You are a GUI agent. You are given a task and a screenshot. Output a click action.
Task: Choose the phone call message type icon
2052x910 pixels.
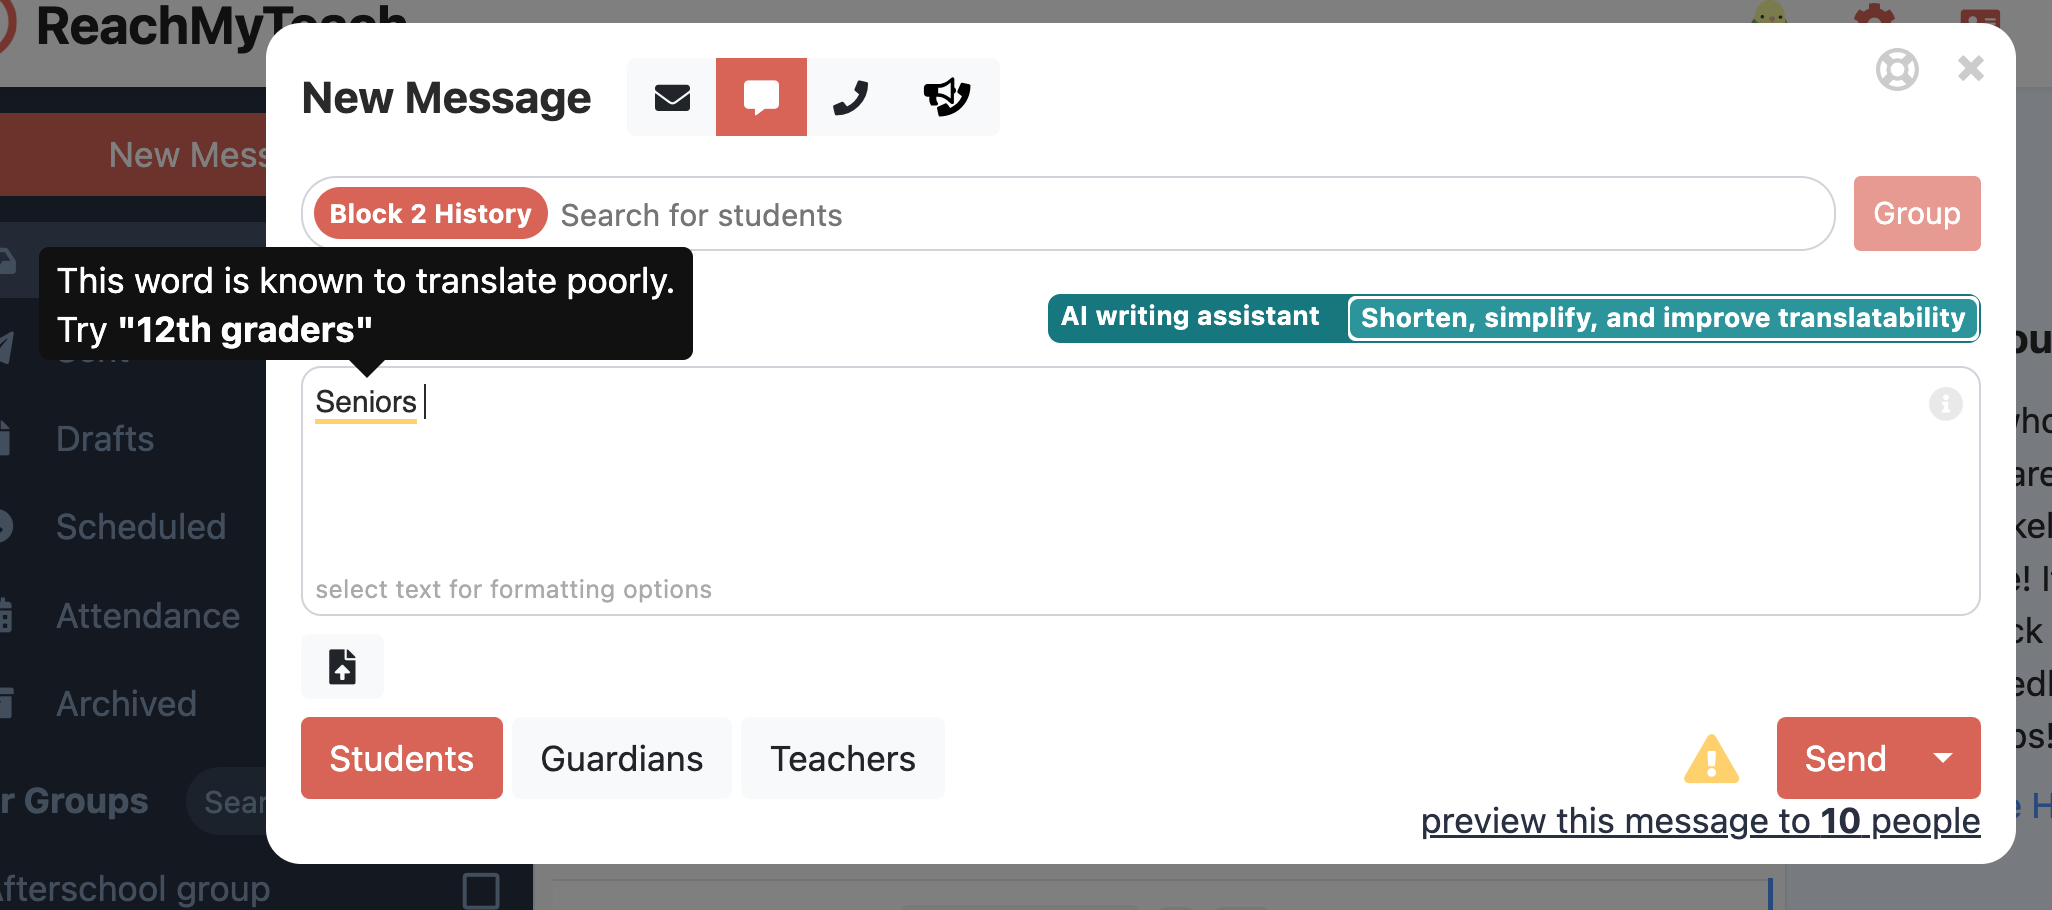point(851,97)
